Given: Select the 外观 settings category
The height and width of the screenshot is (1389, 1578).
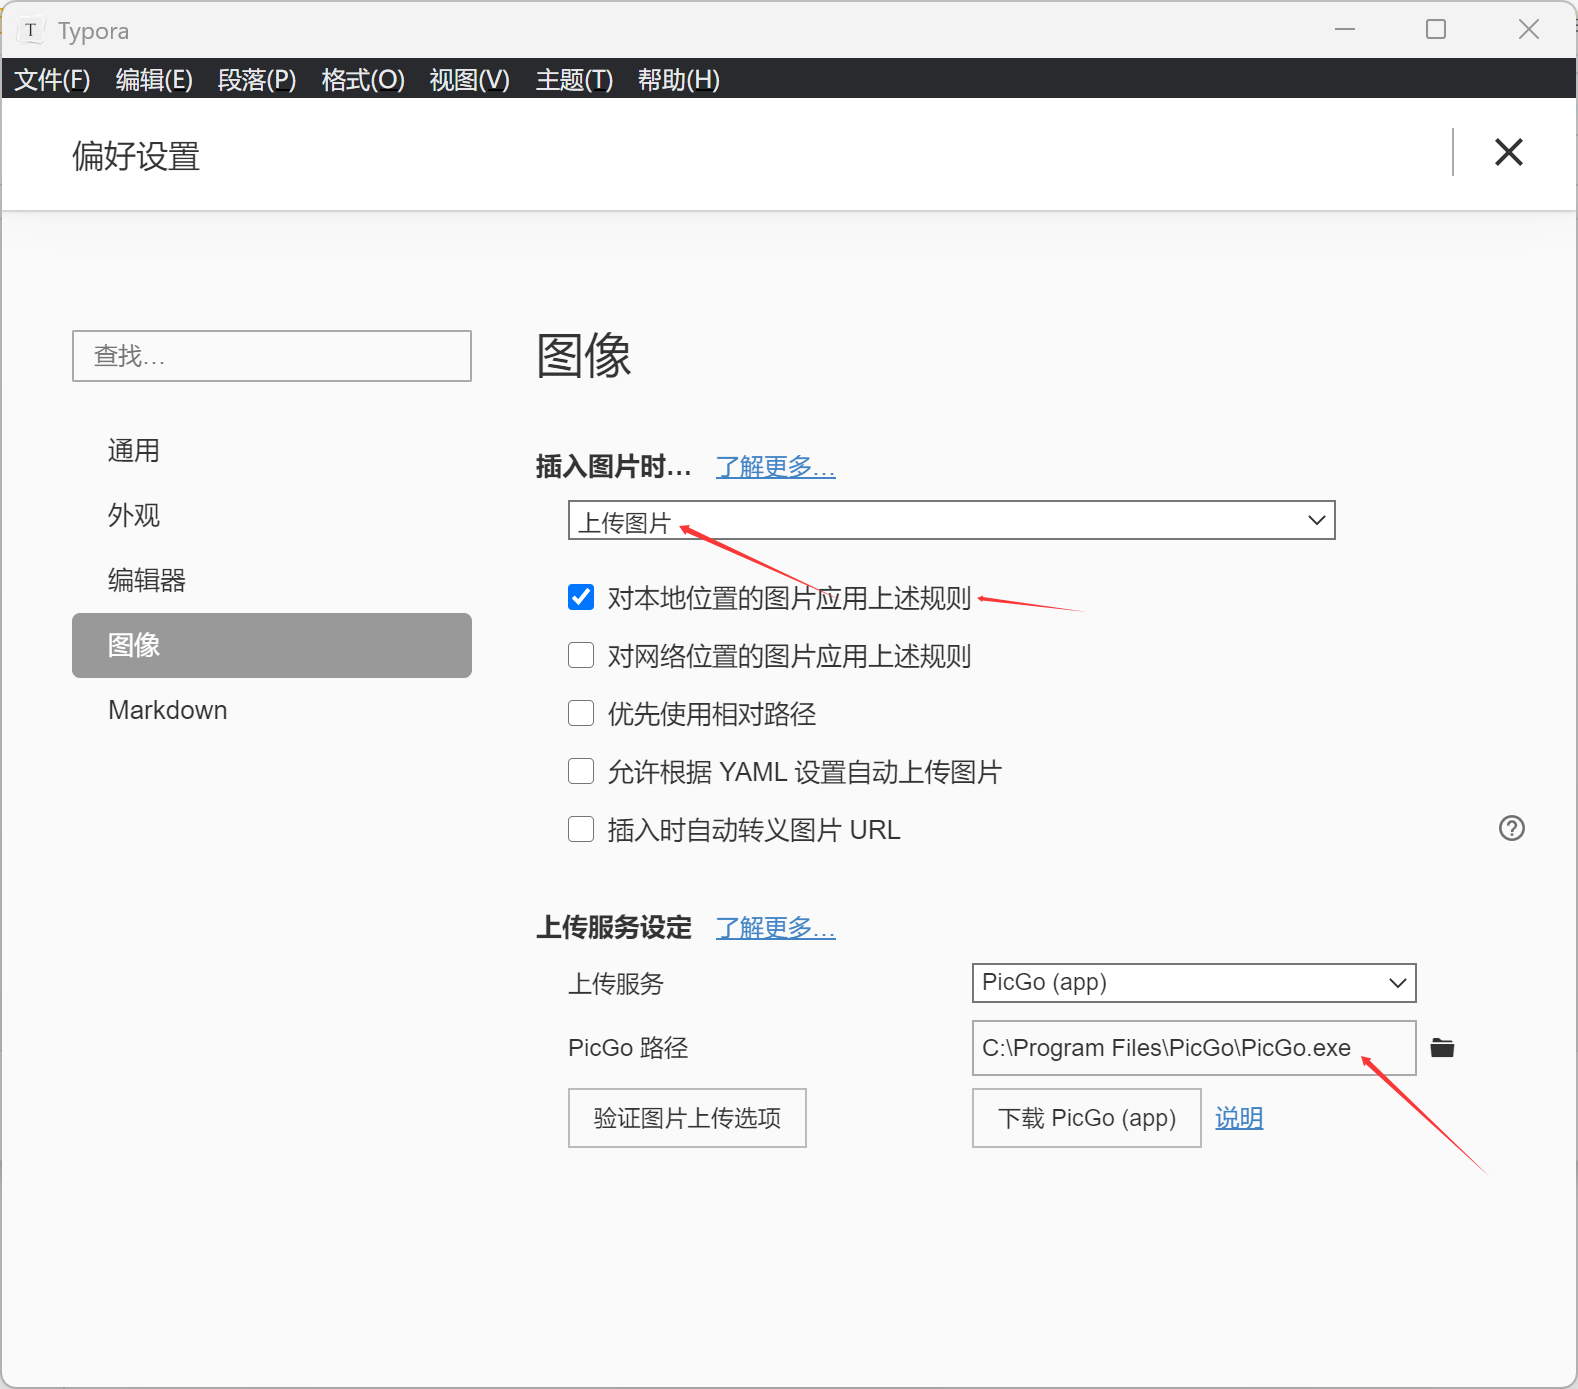Looking at the screenshot, I should click(272, 516).
